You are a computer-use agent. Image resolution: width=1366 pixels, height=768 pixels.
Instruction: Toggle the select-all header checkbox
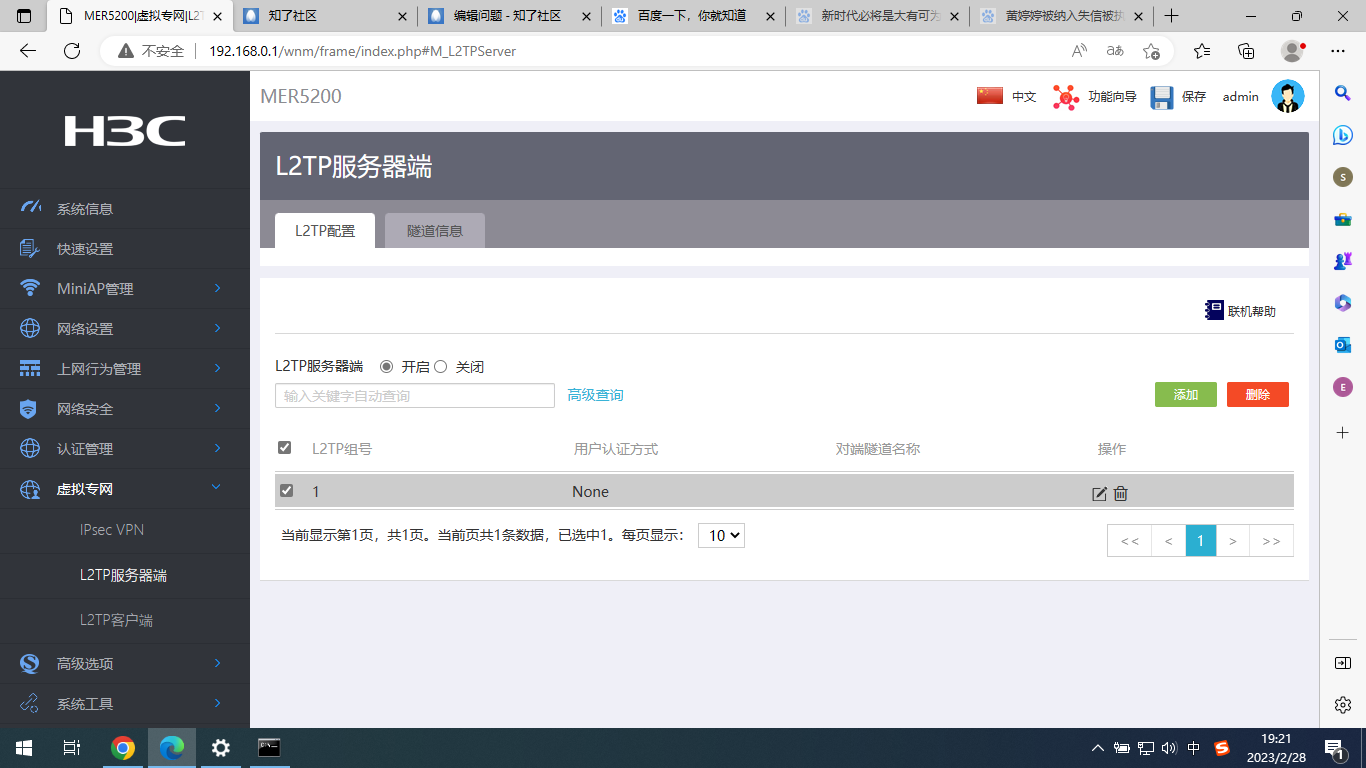click(285, 448)
